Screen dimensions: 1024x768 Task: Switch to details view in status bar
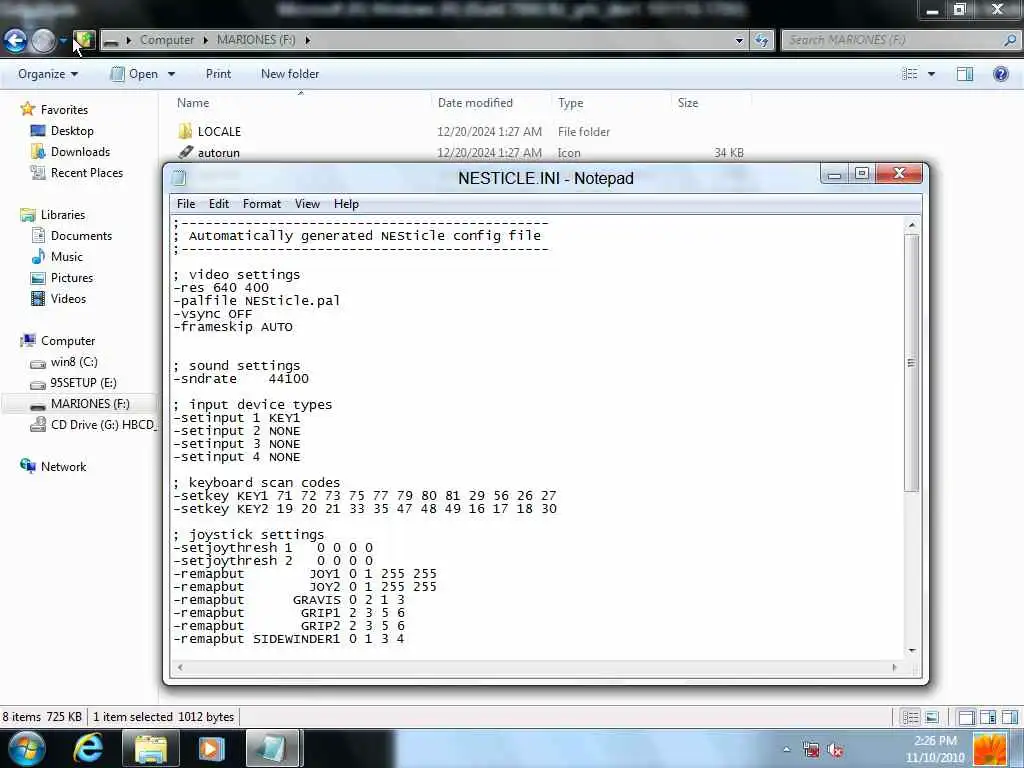click(910, 717)
